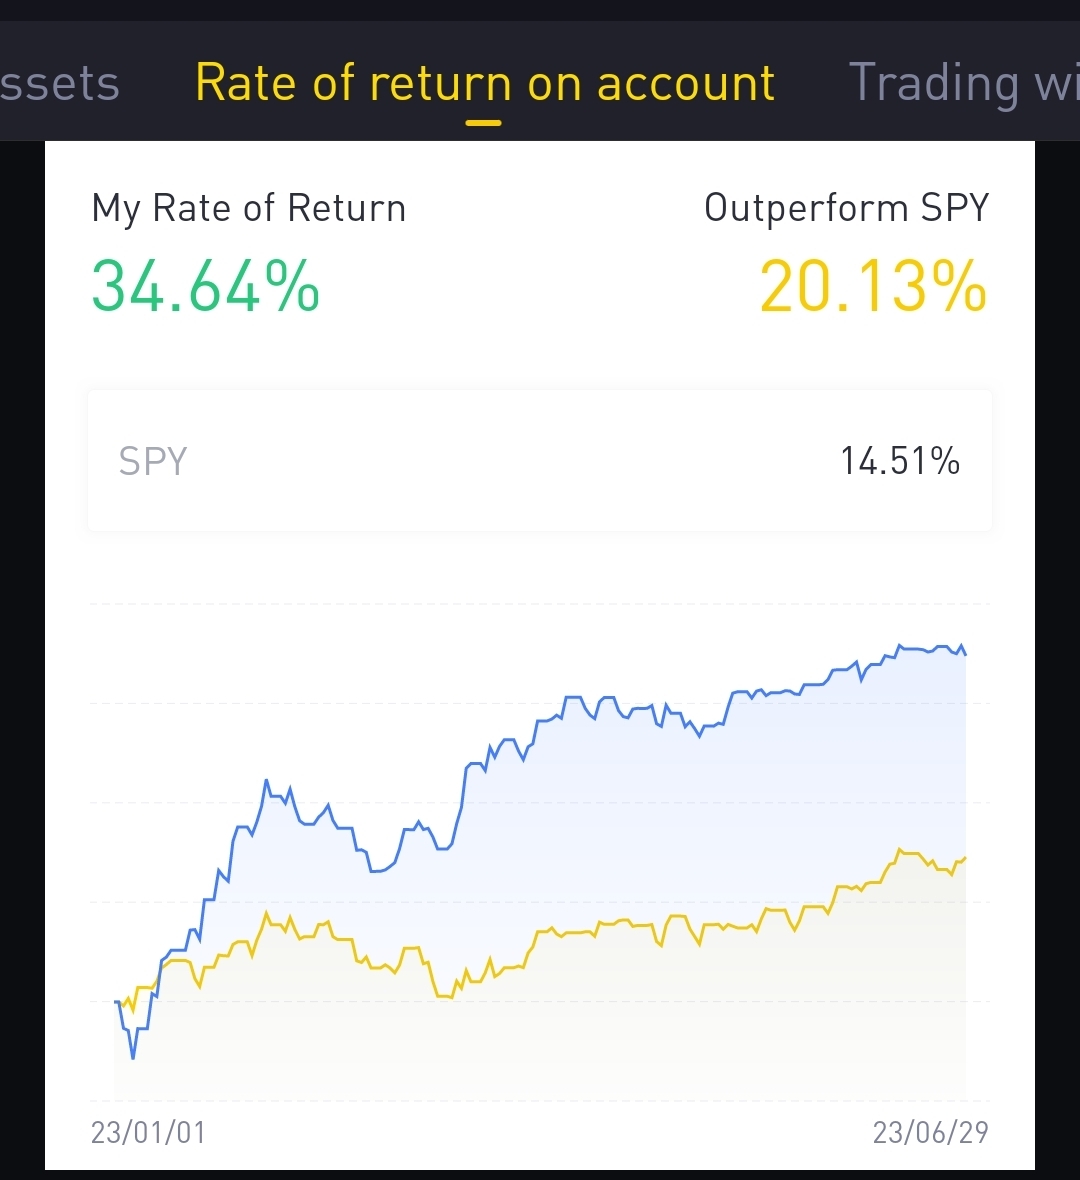The height and width of the screenshot is (1180, 1080).
Task: Tap the SPY 14.51% return figure
Action: (x=900, y=461)
